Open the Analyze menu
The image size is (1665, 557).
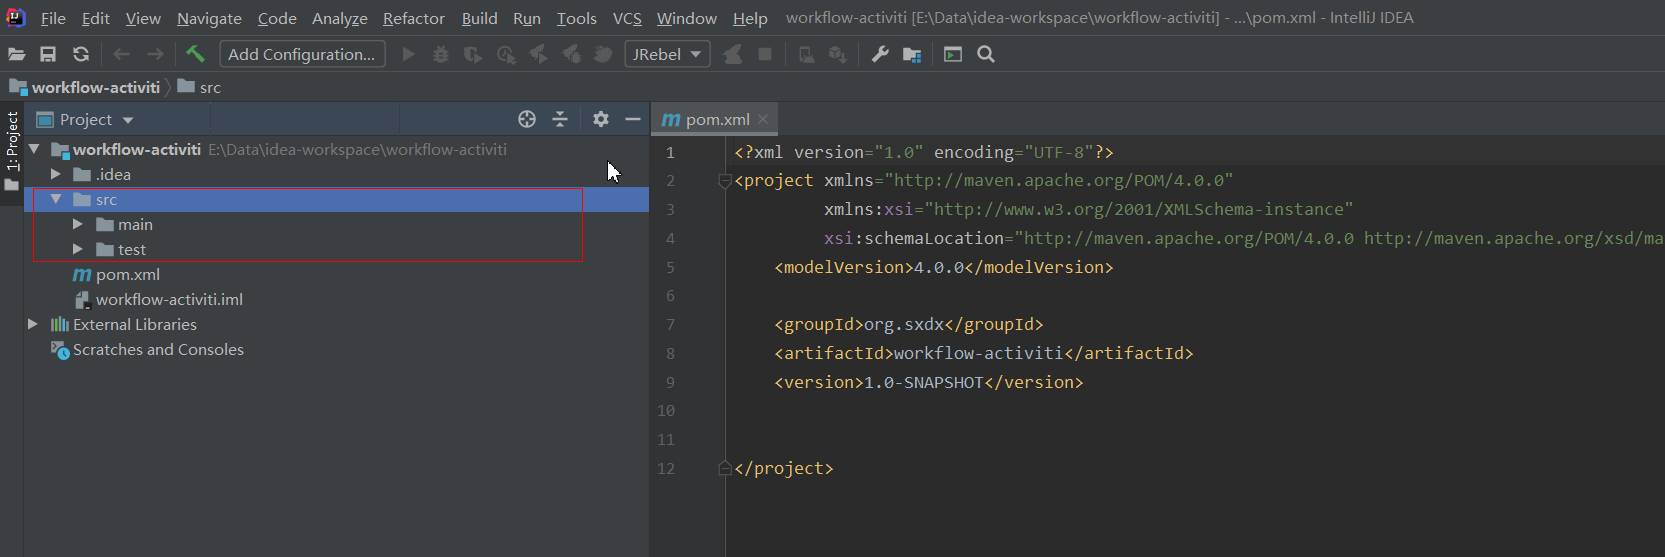point(340,18)
